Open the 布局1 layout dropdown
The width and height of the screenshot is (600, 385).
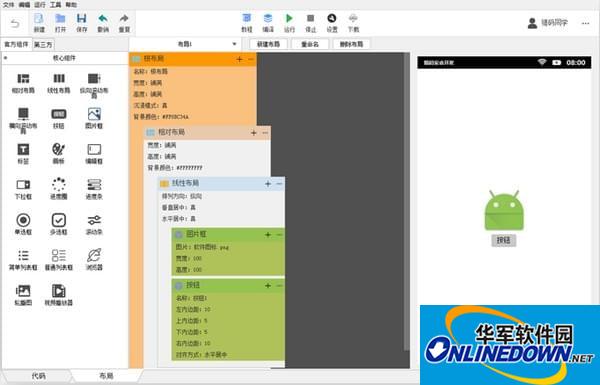[x=185, y=44]
